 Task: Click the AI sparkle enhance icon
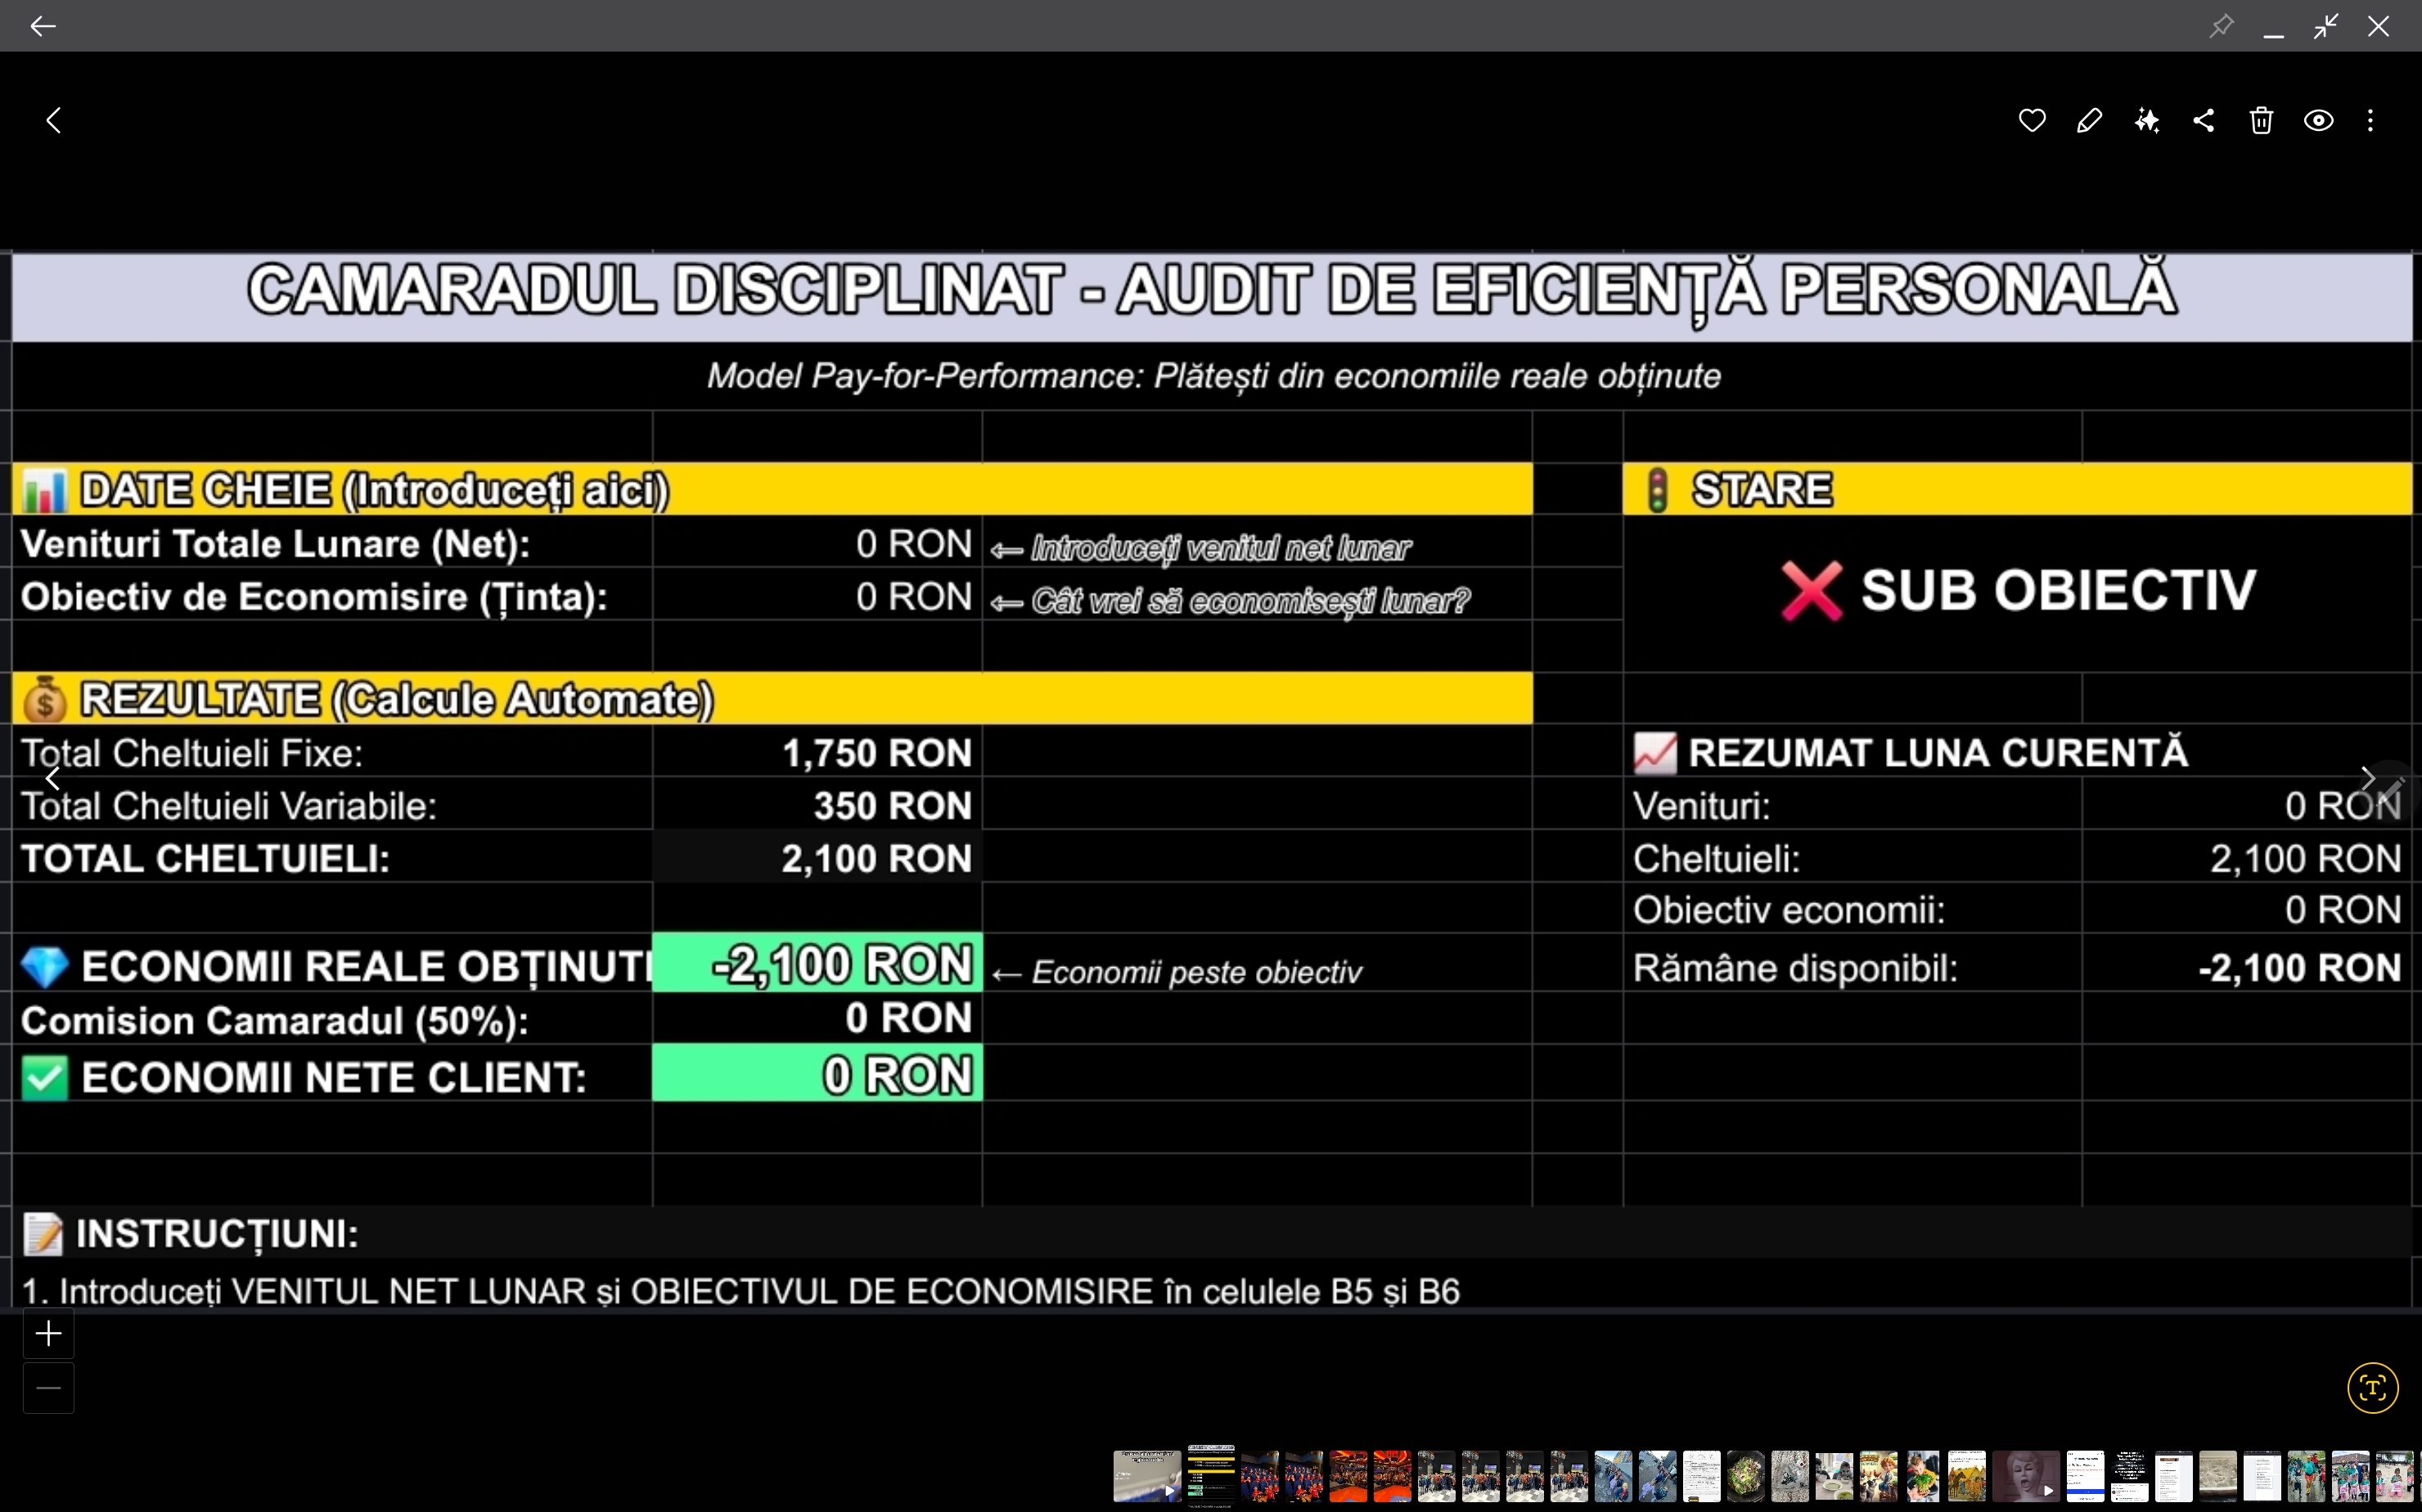tap(2146, 121)
